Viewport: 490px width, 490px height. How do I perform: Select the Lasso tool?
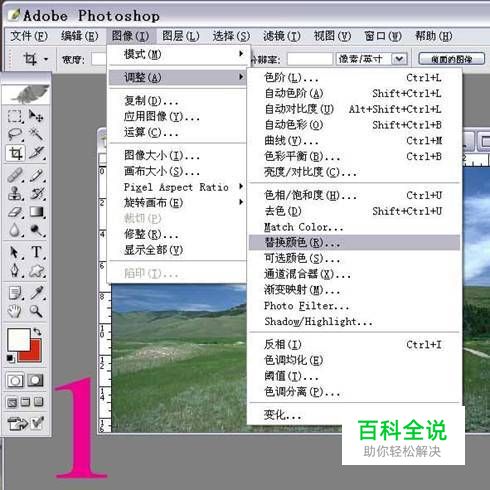click(15, 134)
